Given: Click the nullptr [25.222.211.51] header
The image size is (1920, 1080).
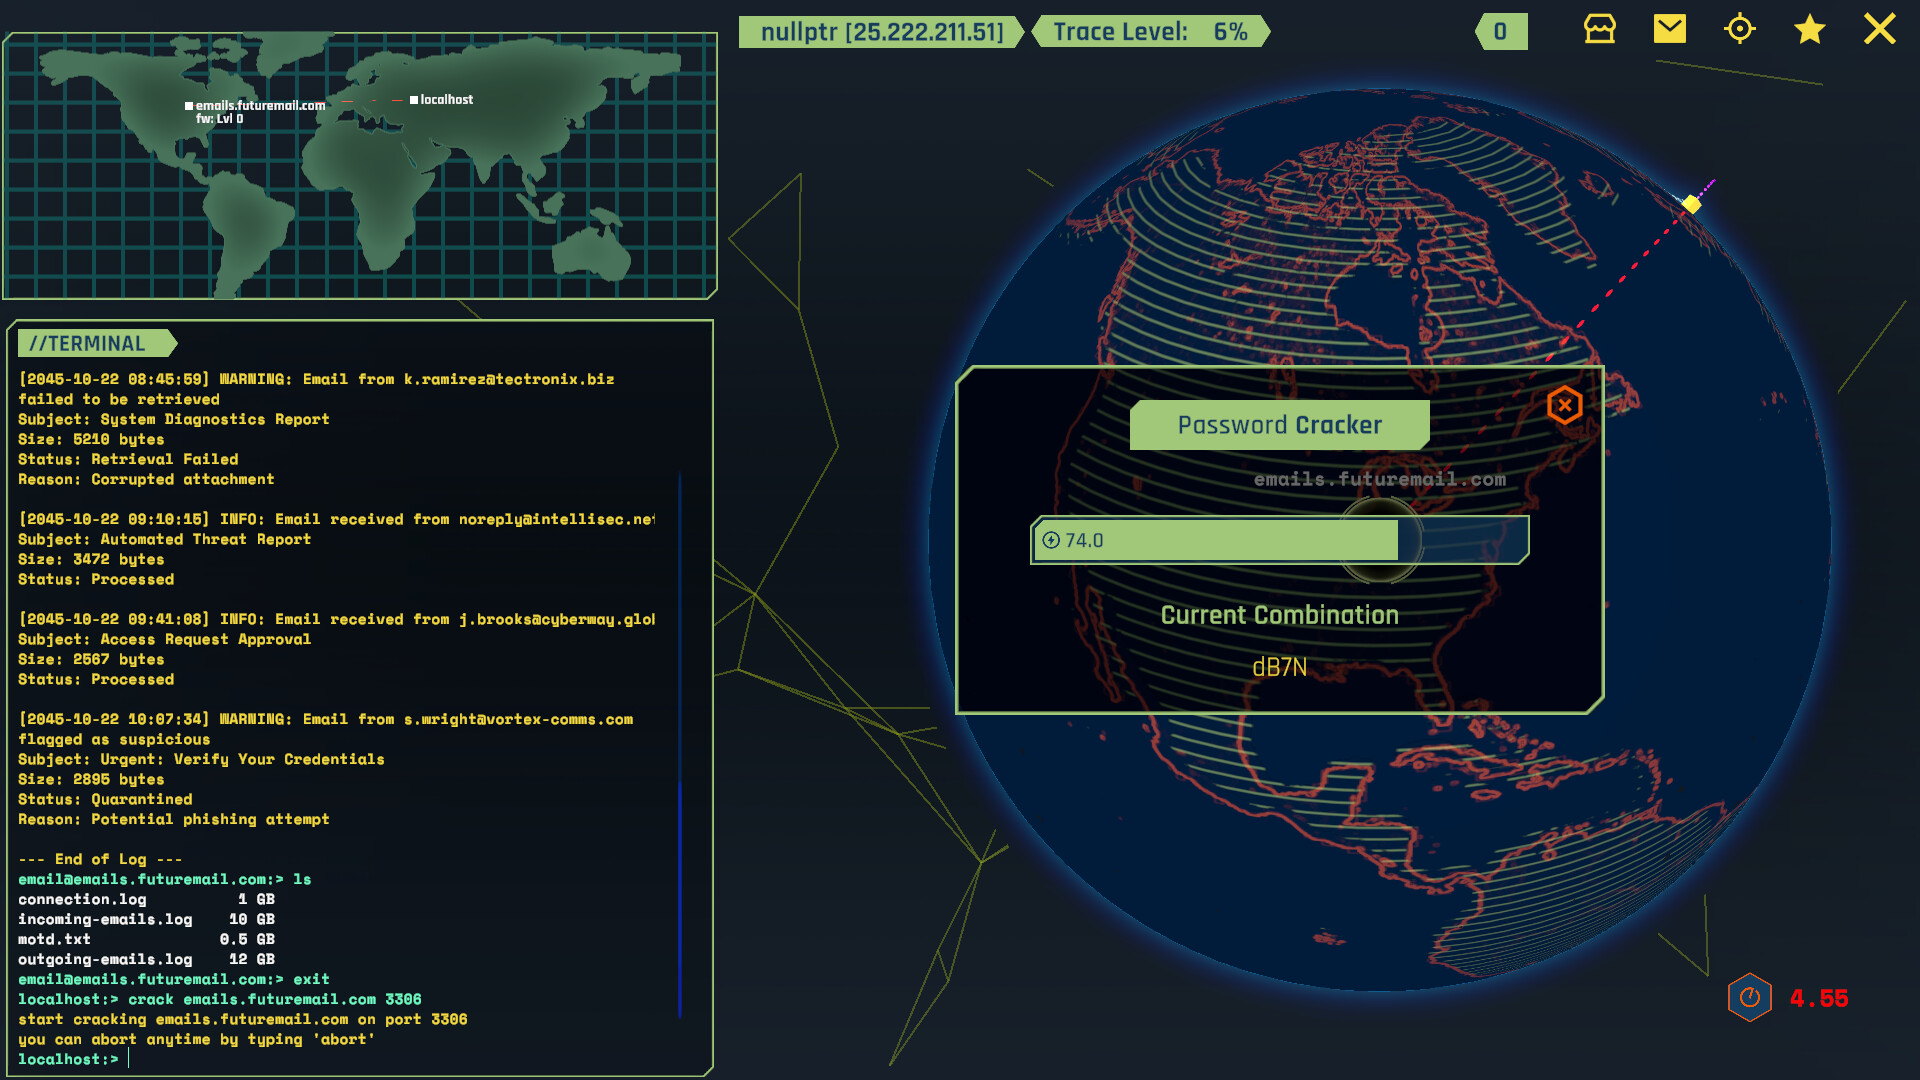Looking at the screenshot, I should point(881,31).
